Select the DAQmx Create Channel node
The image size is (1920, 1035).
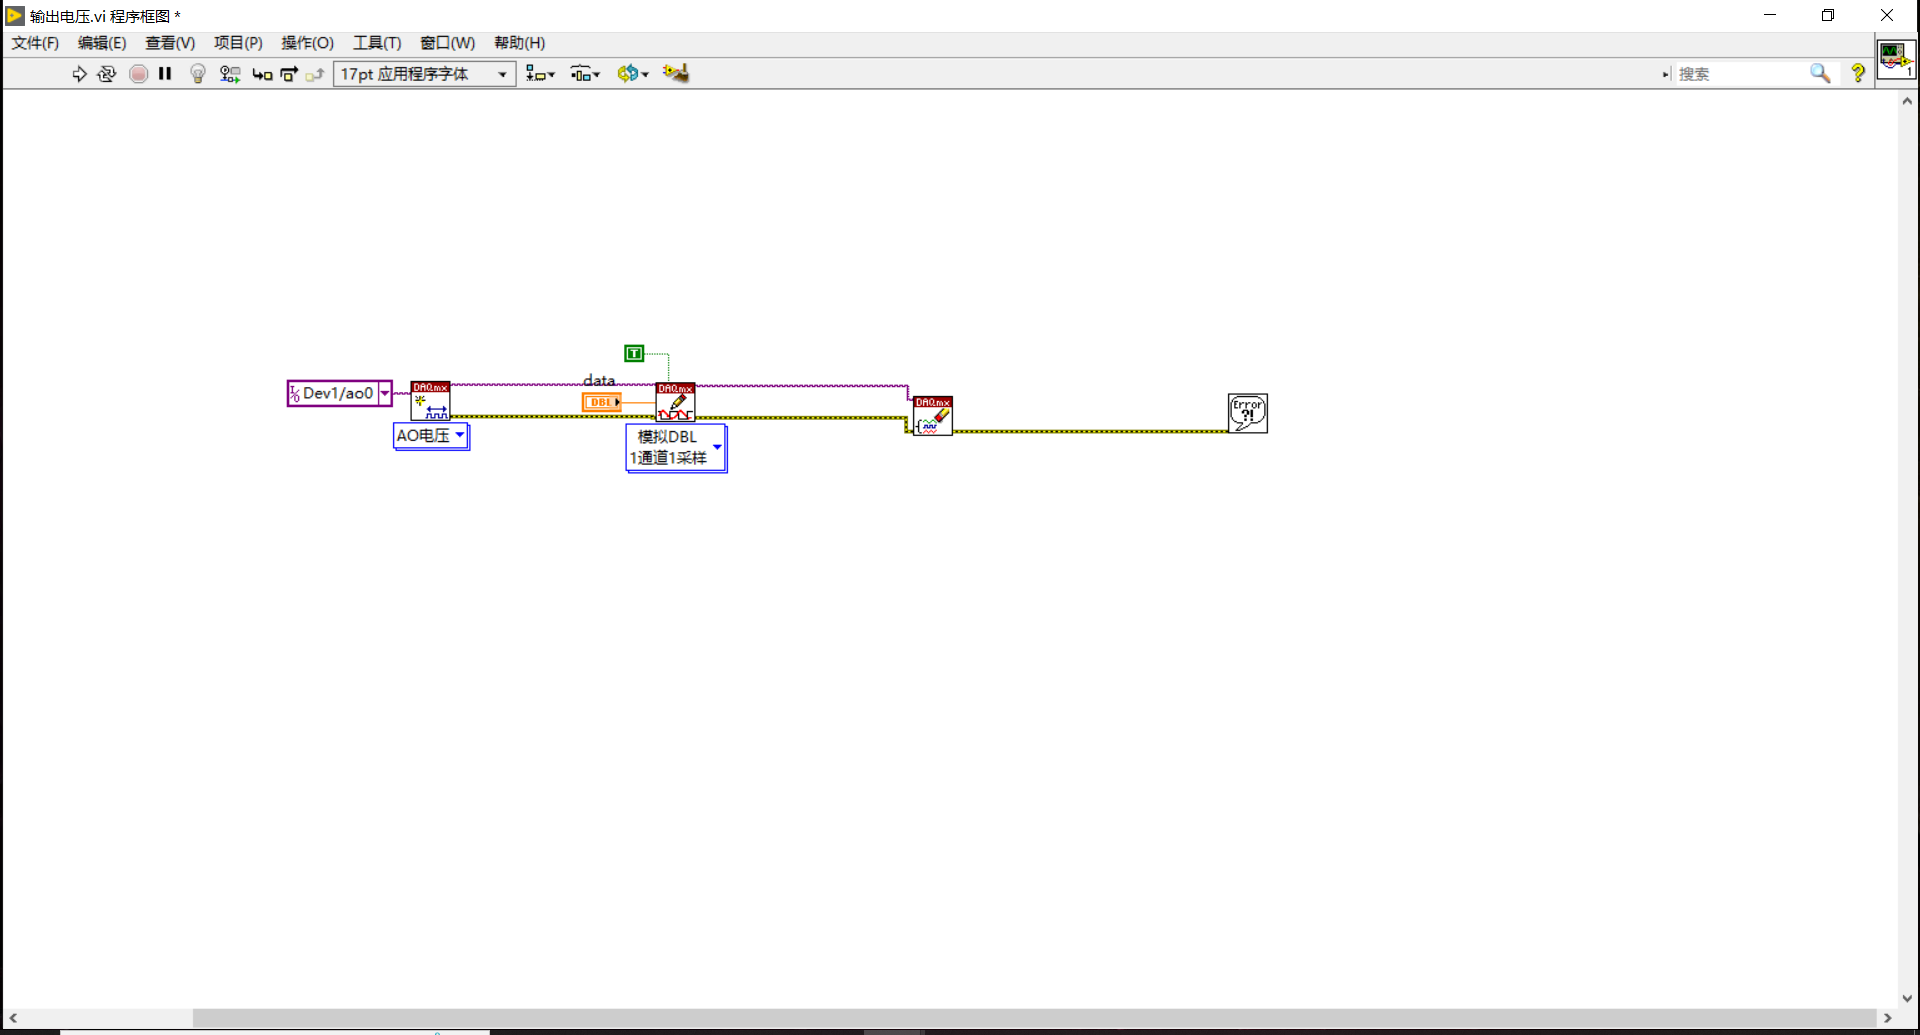430,401
